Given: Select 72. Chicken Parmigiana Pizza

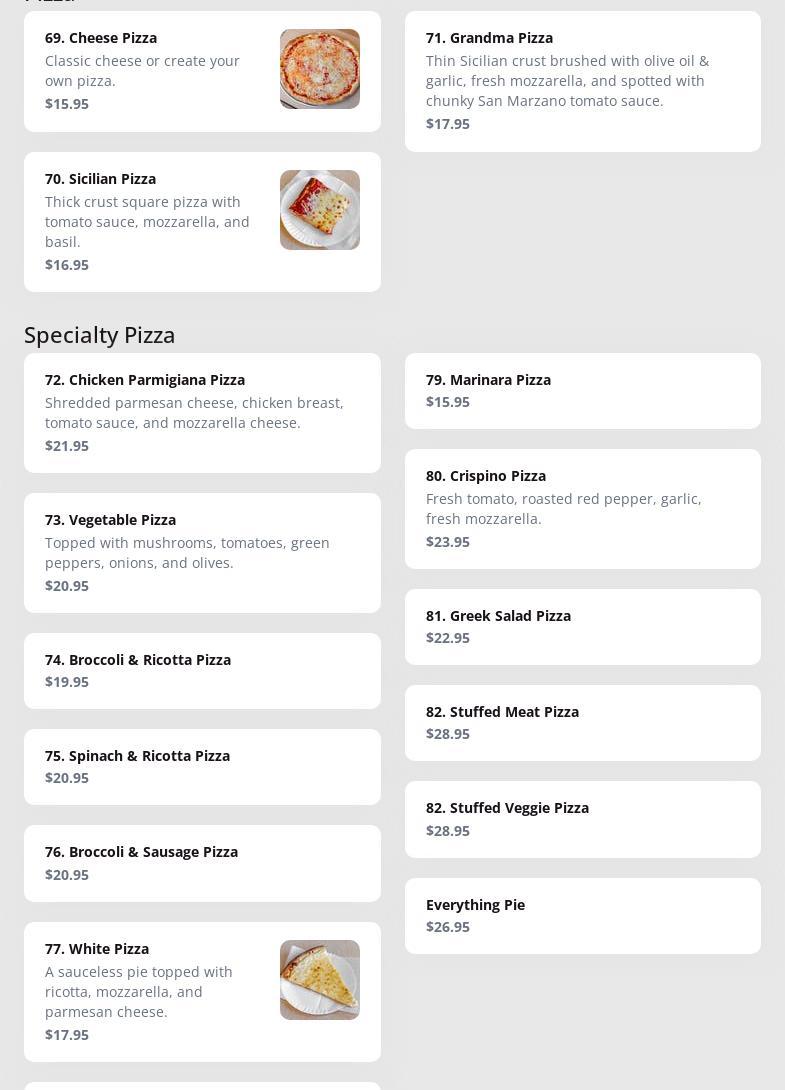Looking at the screenshot, I should 202,413.
